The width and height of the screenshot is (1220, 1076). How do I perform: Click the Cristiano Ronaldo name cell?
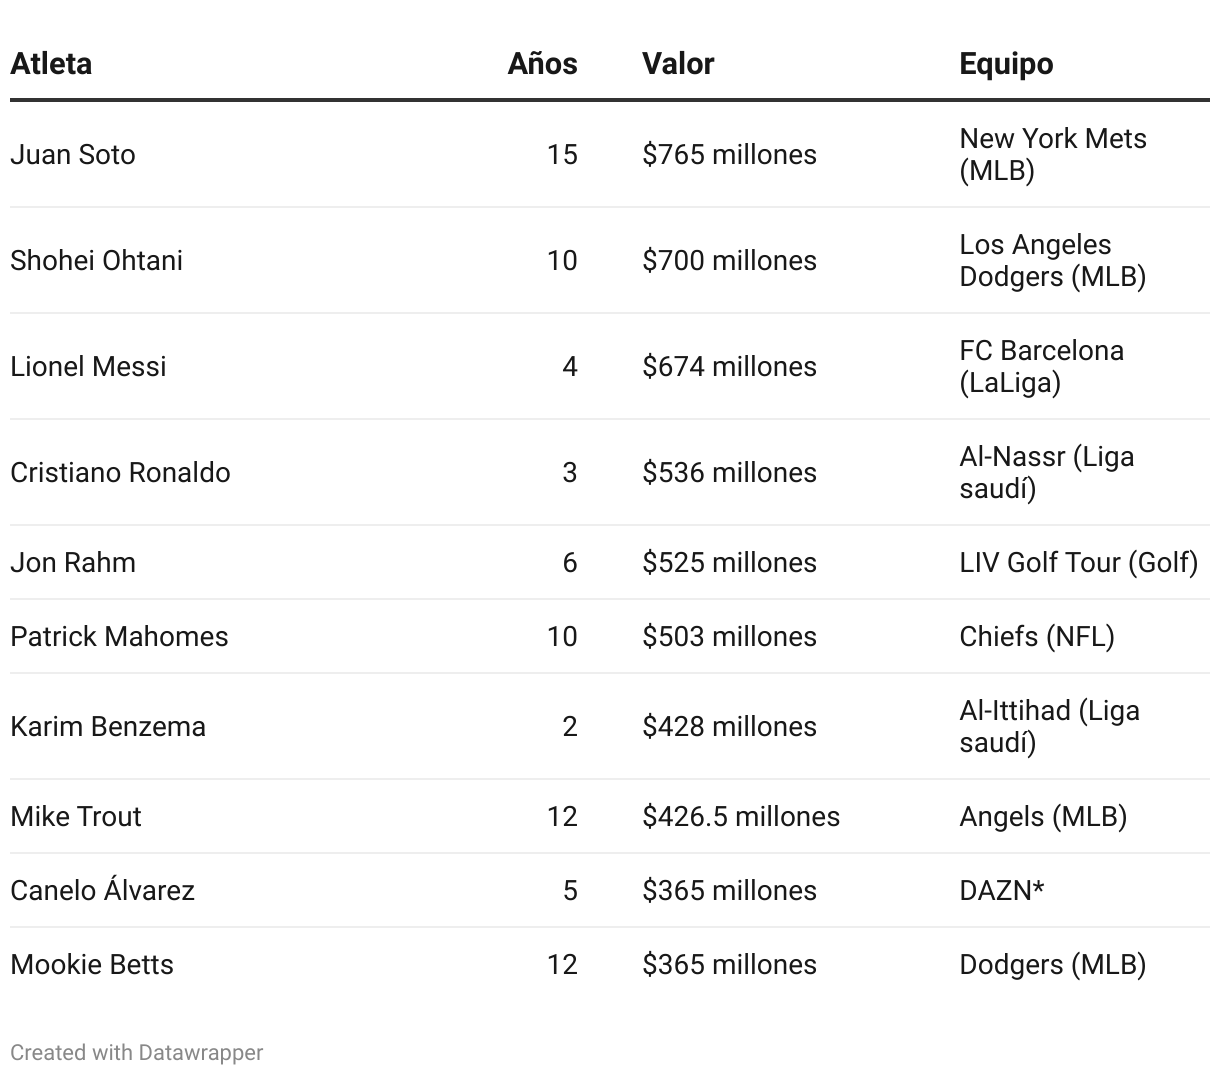coord(120,472)
